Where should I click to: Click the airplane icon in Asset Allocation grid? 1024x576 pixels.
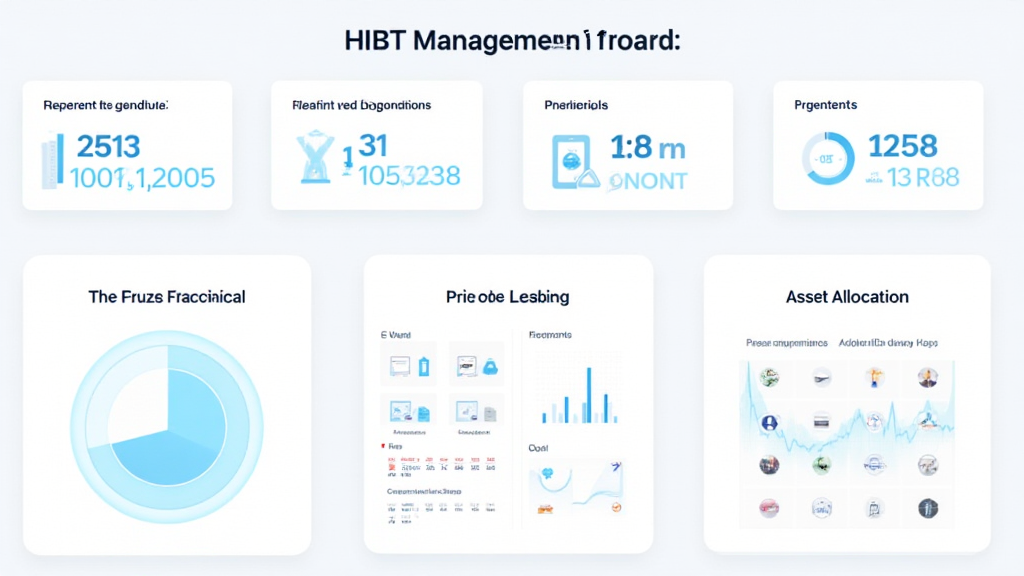click(822, 377)
